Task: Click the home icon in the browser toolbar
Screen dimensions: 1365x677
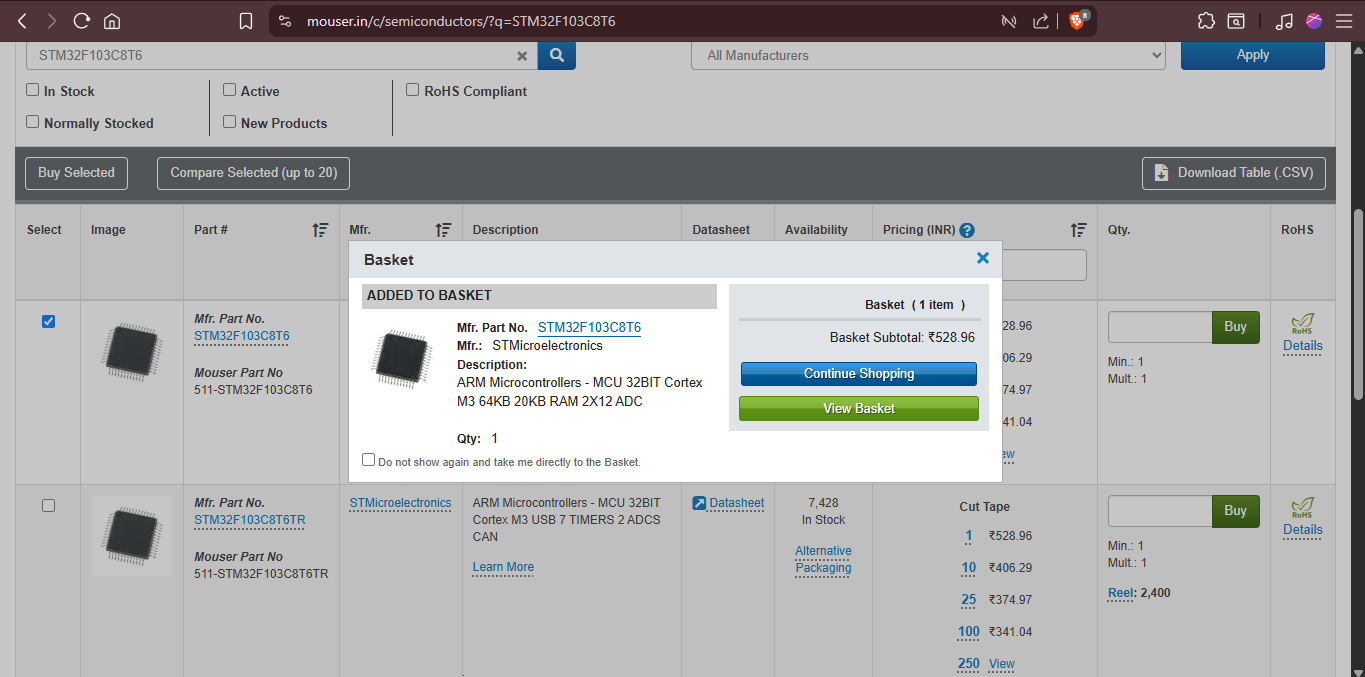Action: click(114, 20)
